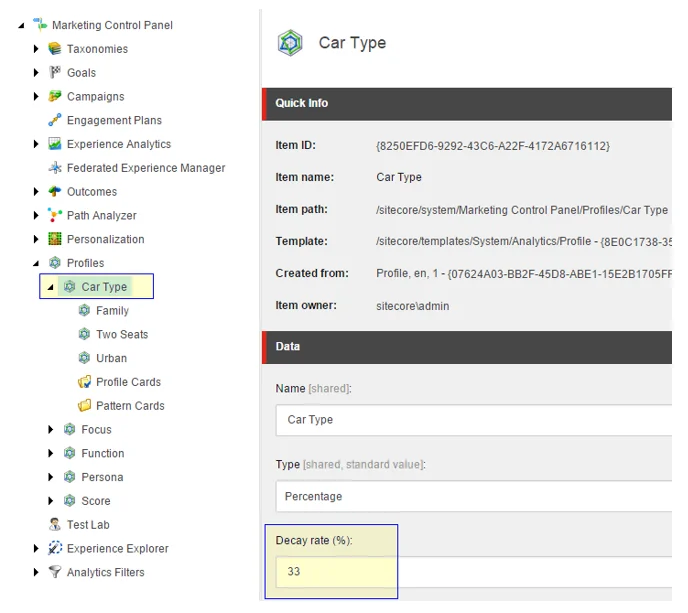688x613 pixels.
Task: Click the Urban profile key icon
Action: 84,358
